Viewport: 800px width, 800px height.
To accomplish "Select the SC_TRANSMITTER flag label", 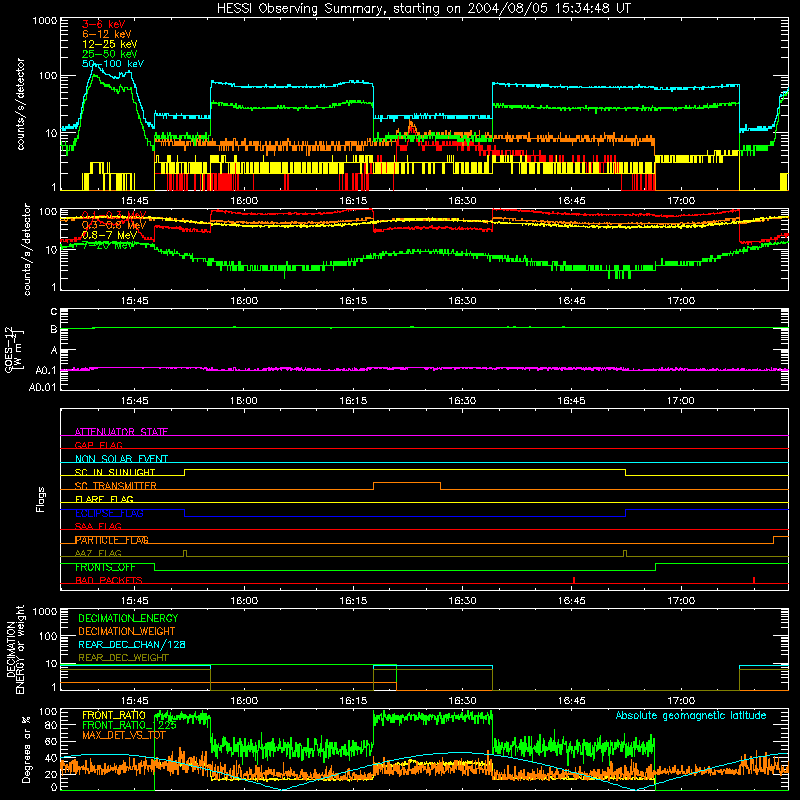I will pyautogui.click(x=115, y=486).
